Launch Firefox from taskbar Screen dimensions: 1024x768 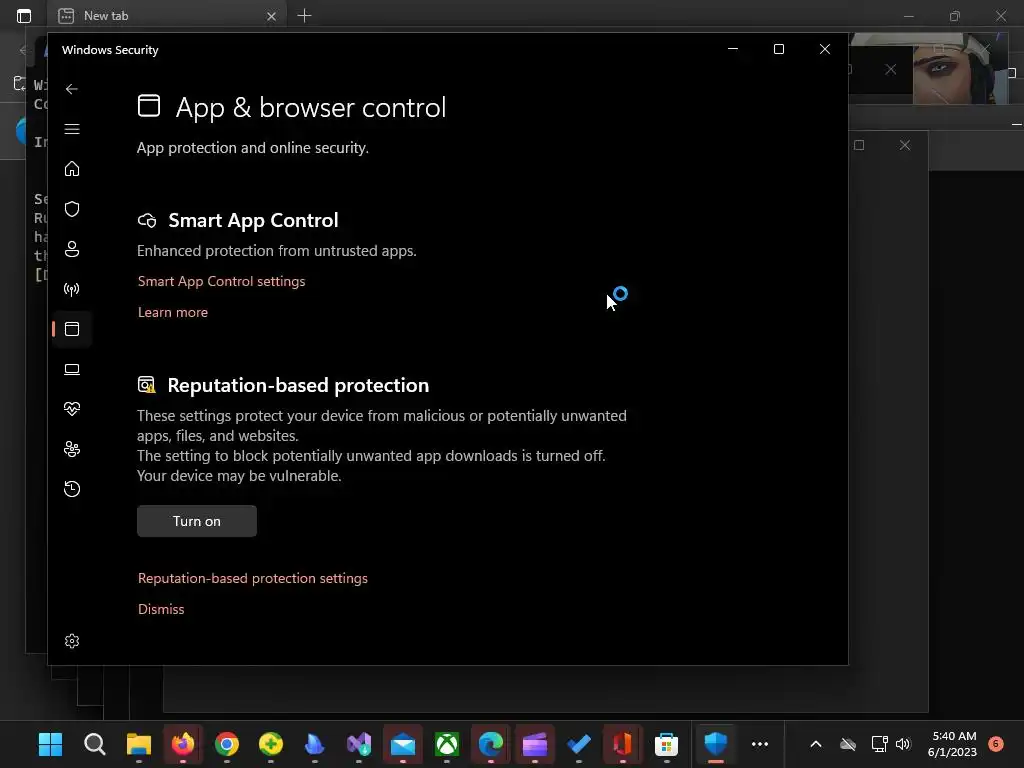pyautogui.click(x=183, y=744)
